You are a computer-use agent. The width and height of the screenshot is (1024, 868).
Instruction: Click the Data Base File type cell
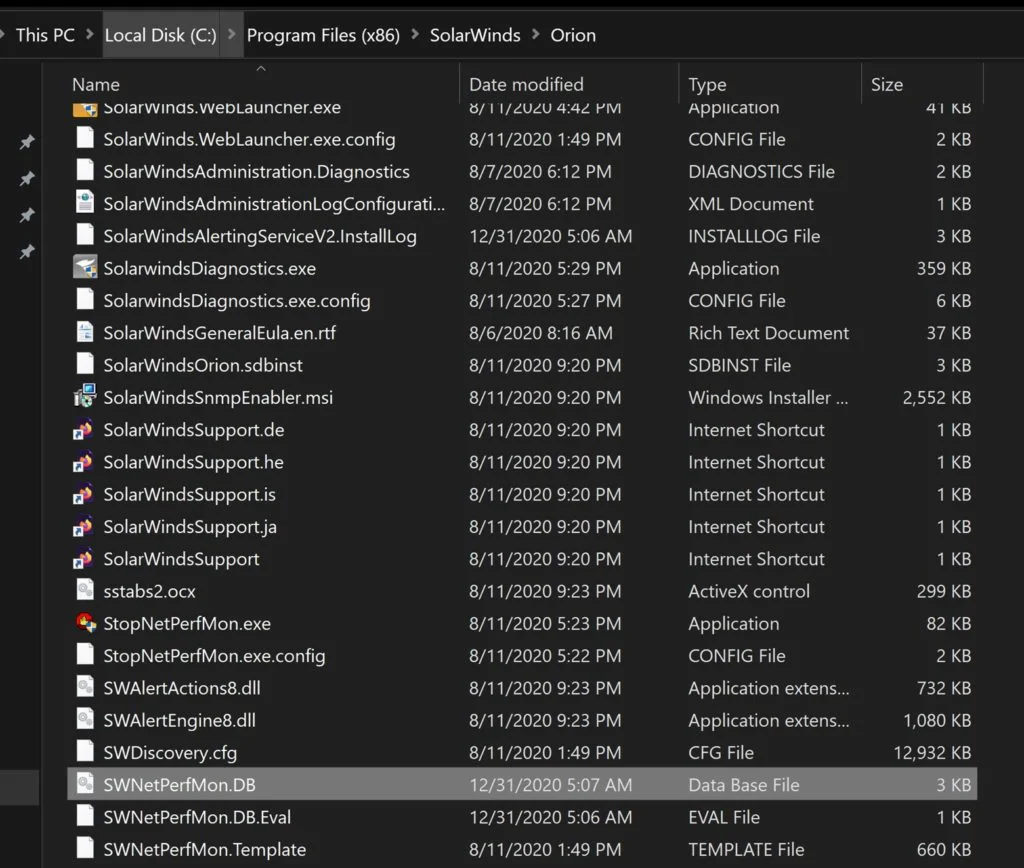744,785
